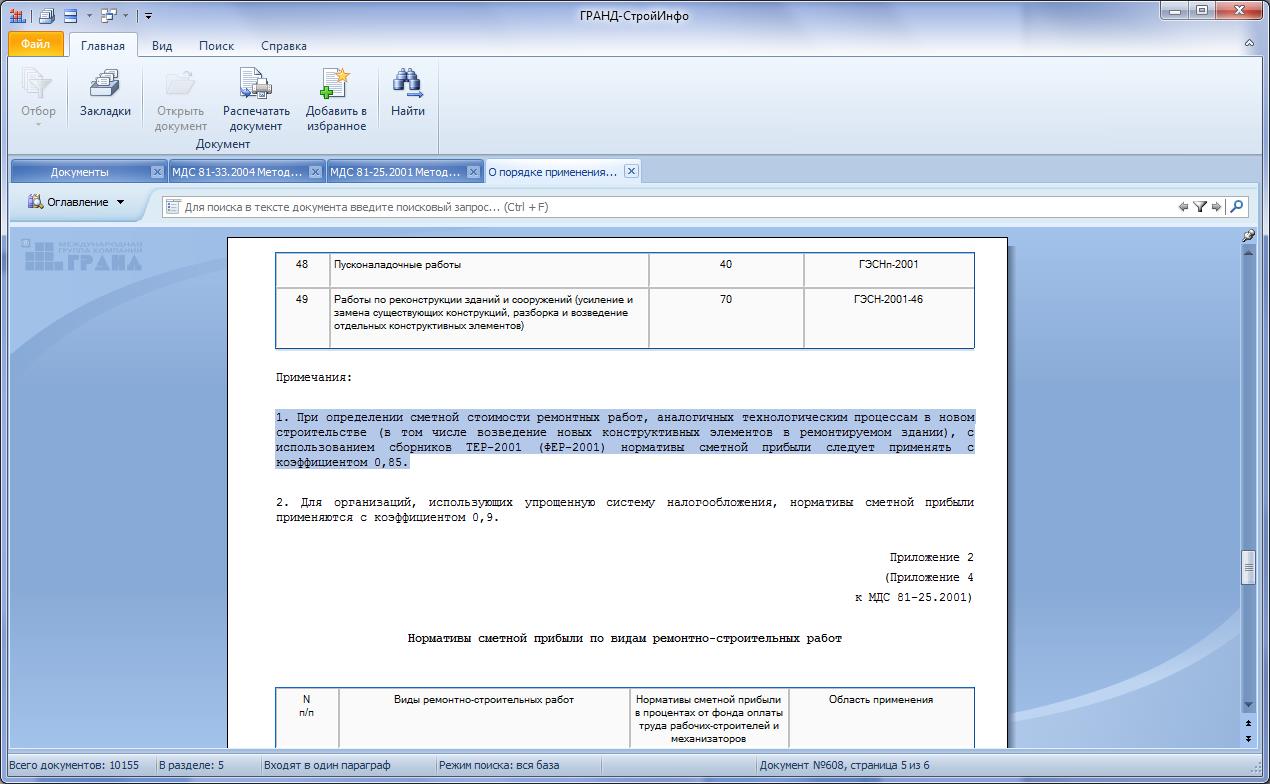Click the vertical scrollbar thumb
This screenshot has width=1270, height=784.
[x=1248, y=567]
